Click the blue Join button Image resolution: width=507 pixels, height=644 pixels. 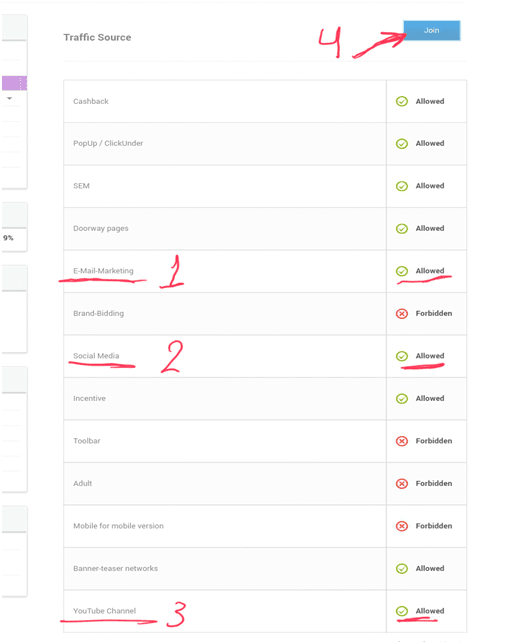pyautogui.click(x=431, y=30)
